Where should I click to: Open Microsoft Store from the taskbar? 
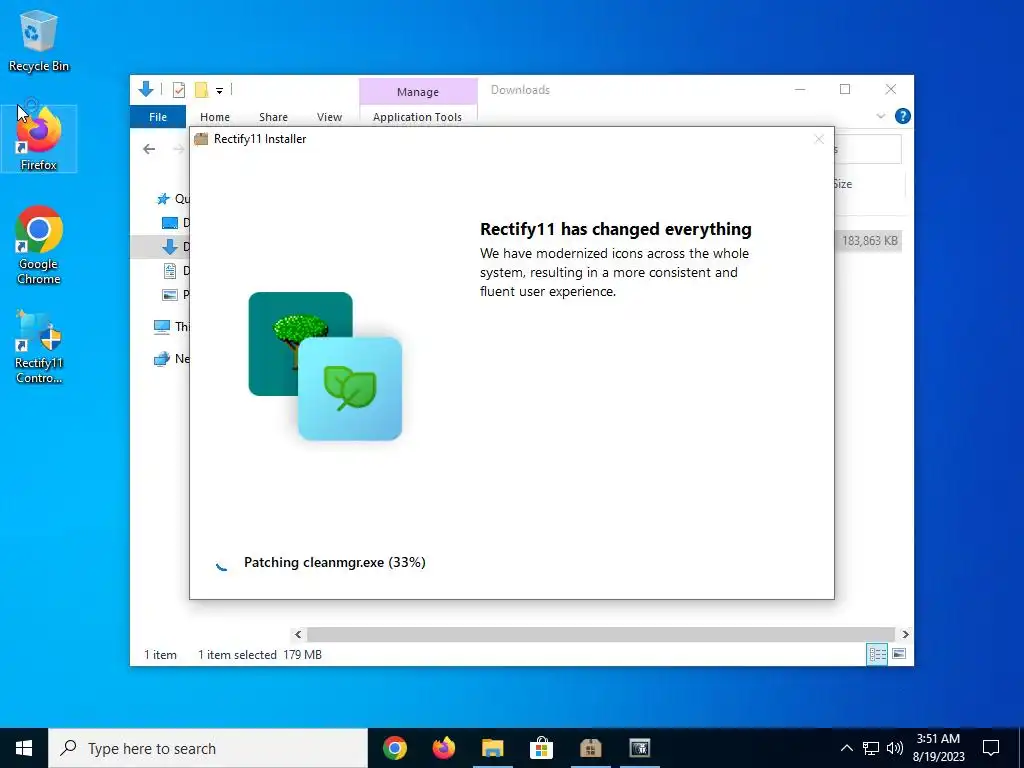pyautogui.click(x=541, y=748)
